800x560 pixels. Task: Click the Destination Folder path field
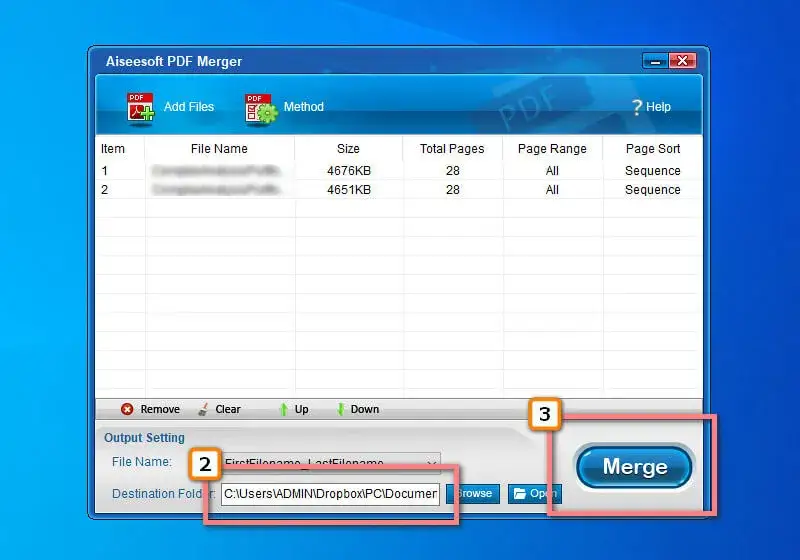coord(330,494)
